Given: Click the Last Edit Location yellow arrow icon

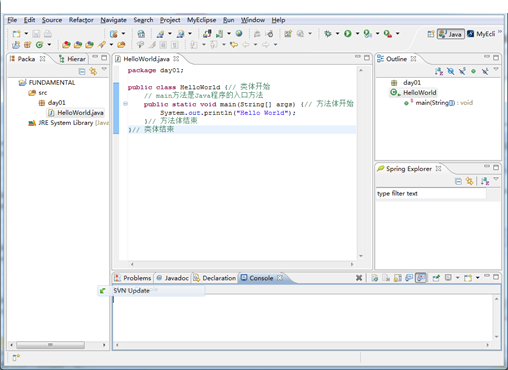Looking at the screenshot, I should [234, 44].
